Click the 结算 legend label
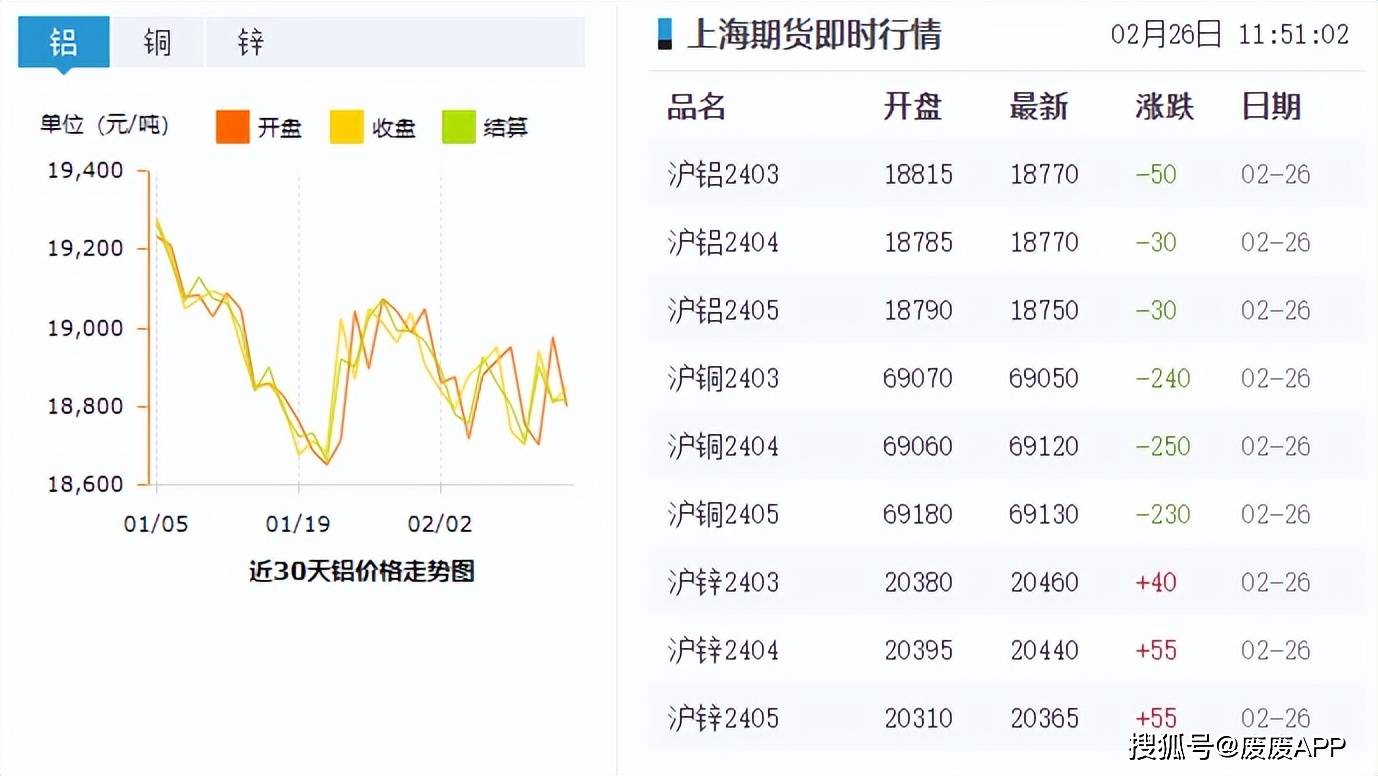Image resolution: width=1378 pixels, height=776 pixels. [505, 128]
